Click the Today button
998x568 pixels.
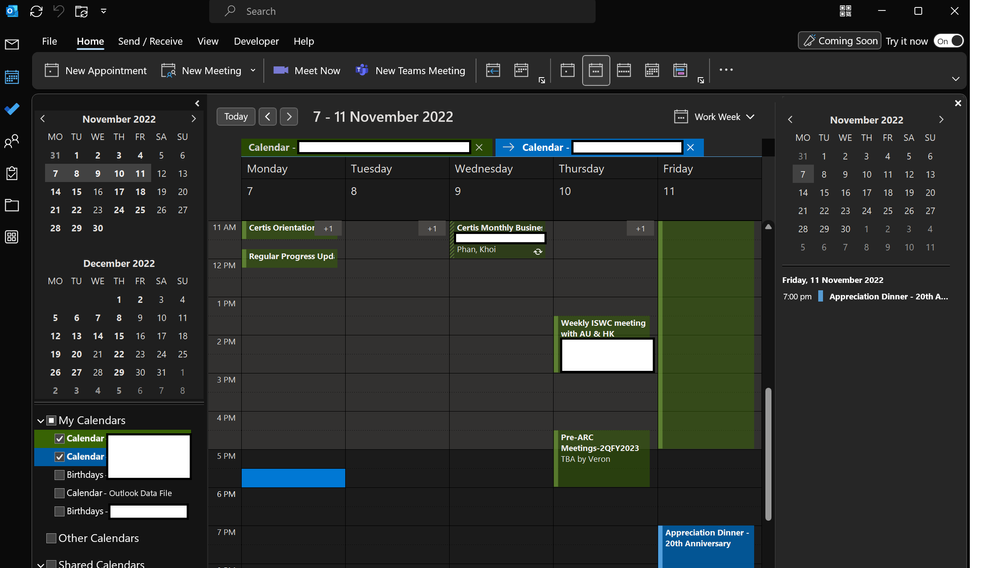235,117
